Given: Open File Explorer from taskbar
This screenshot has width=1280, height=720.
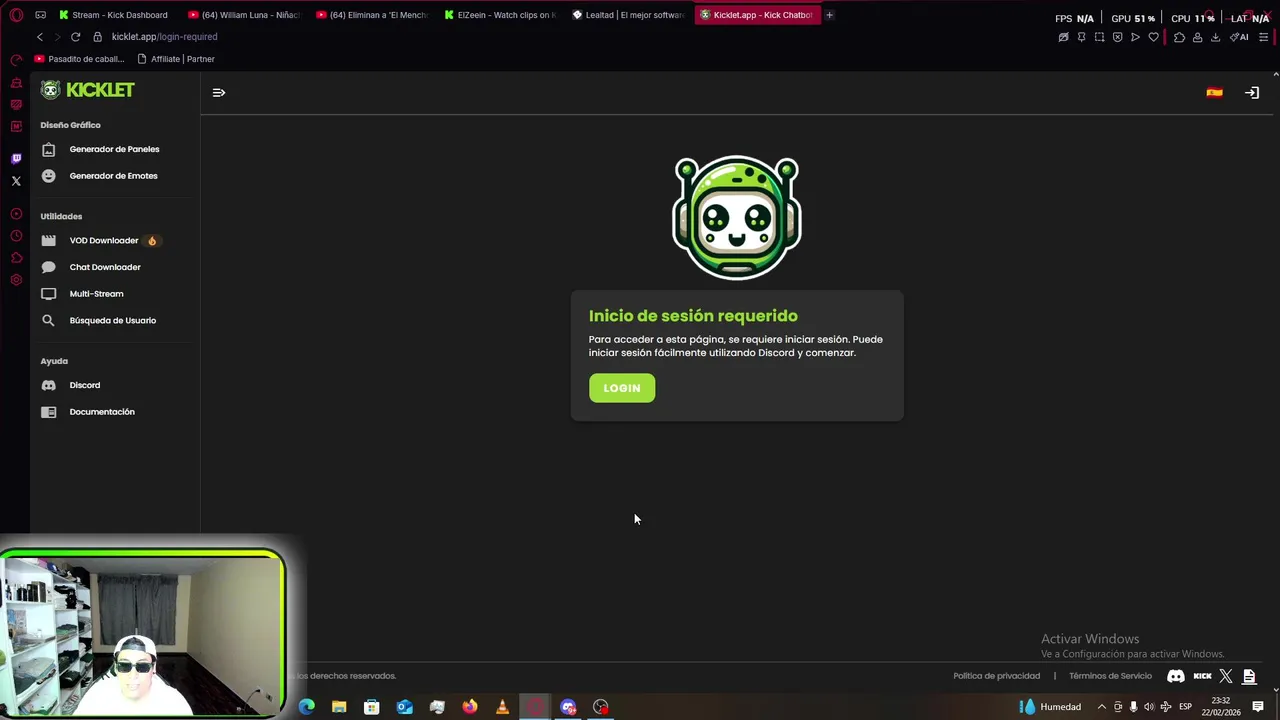Looking at the screenshot, I should [339, 707].
